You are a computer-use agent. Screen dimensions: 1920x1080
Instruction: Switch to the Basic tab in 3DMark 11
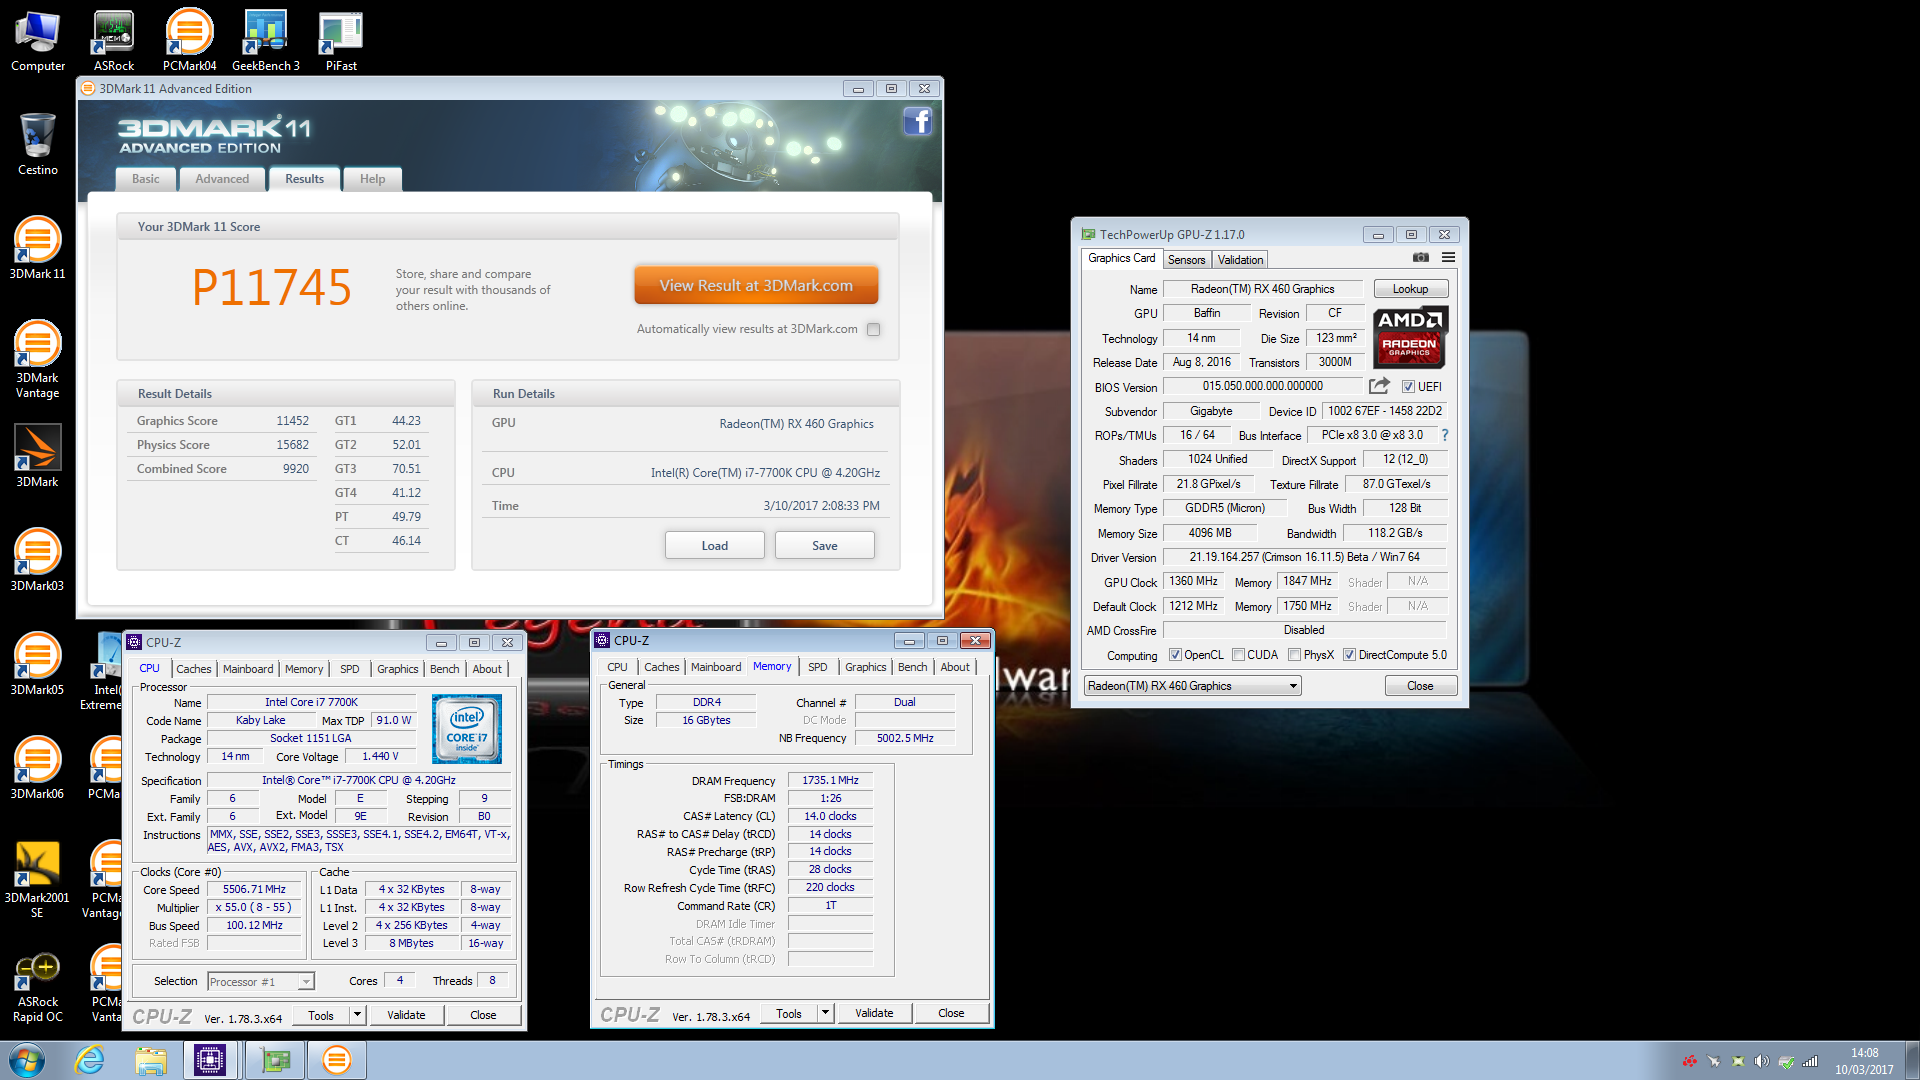[x=146, y=179]
